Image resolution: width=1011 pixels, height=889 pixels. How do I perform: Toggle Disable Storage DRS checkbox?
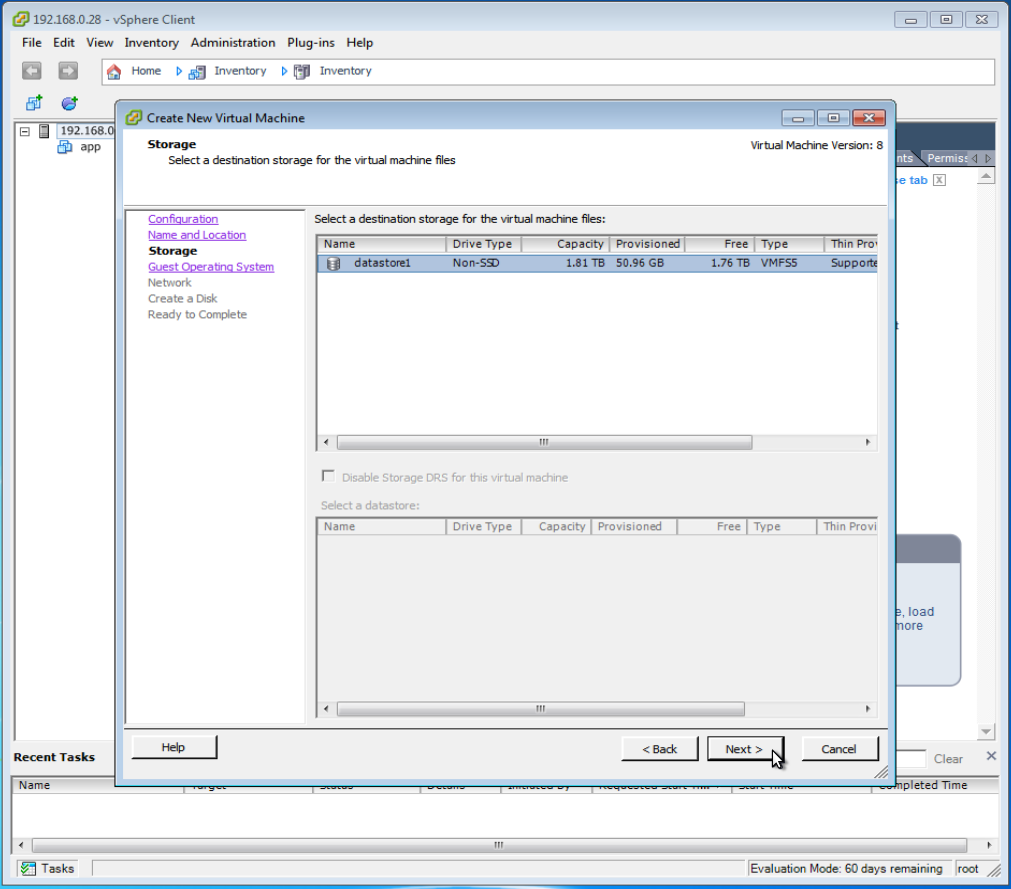click(x=328, y=476)
